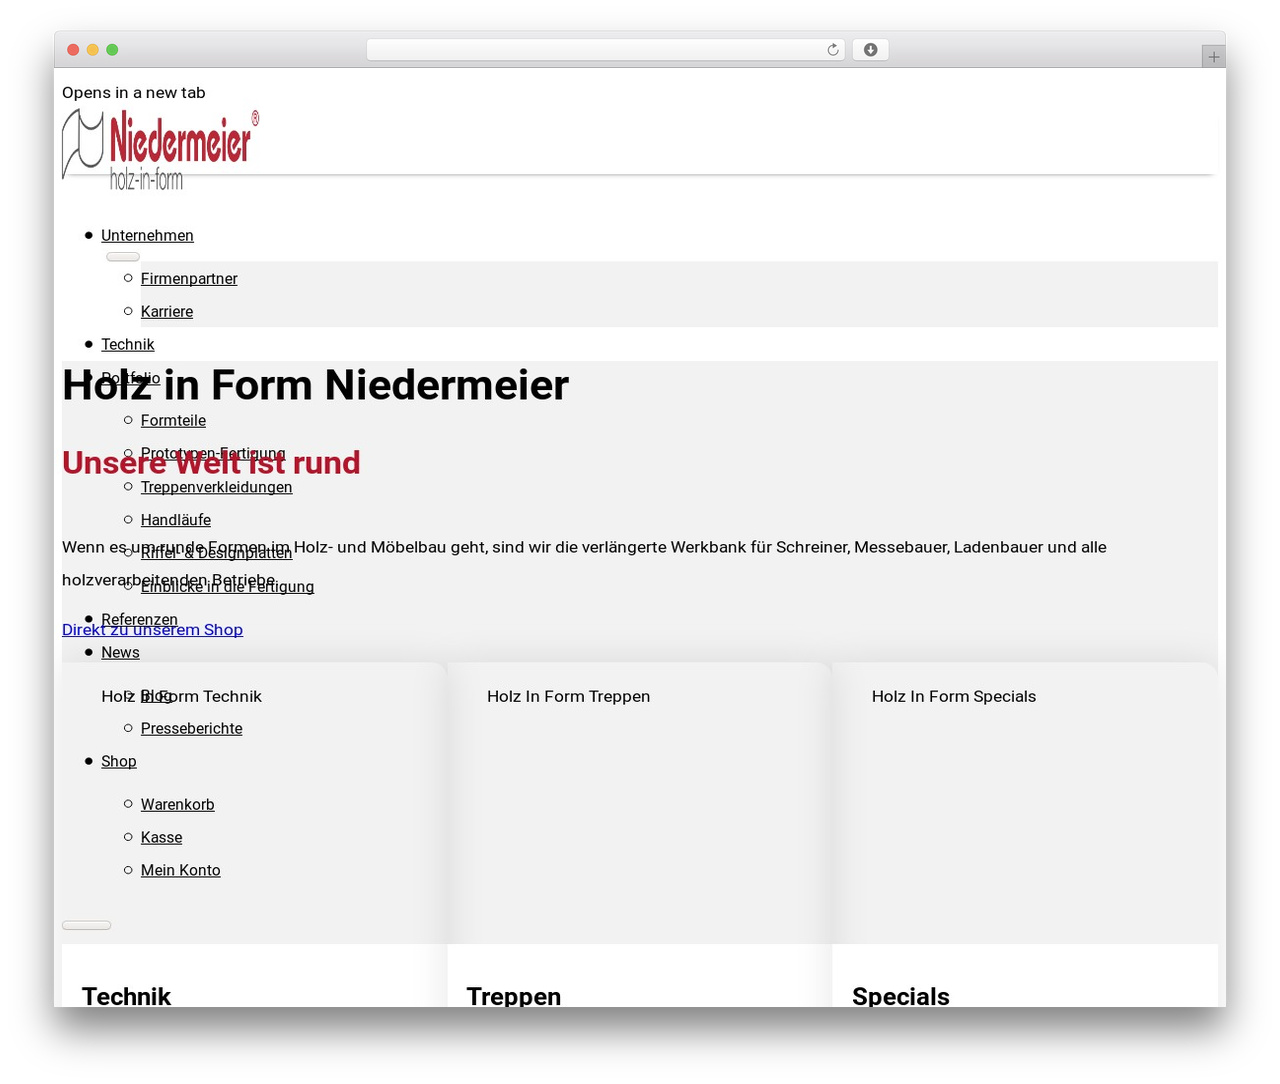The width and height of the screenshot is (1280, 1084).
Task: Open the News menu item
Action: pyautogui.click(x=120, y=653)
